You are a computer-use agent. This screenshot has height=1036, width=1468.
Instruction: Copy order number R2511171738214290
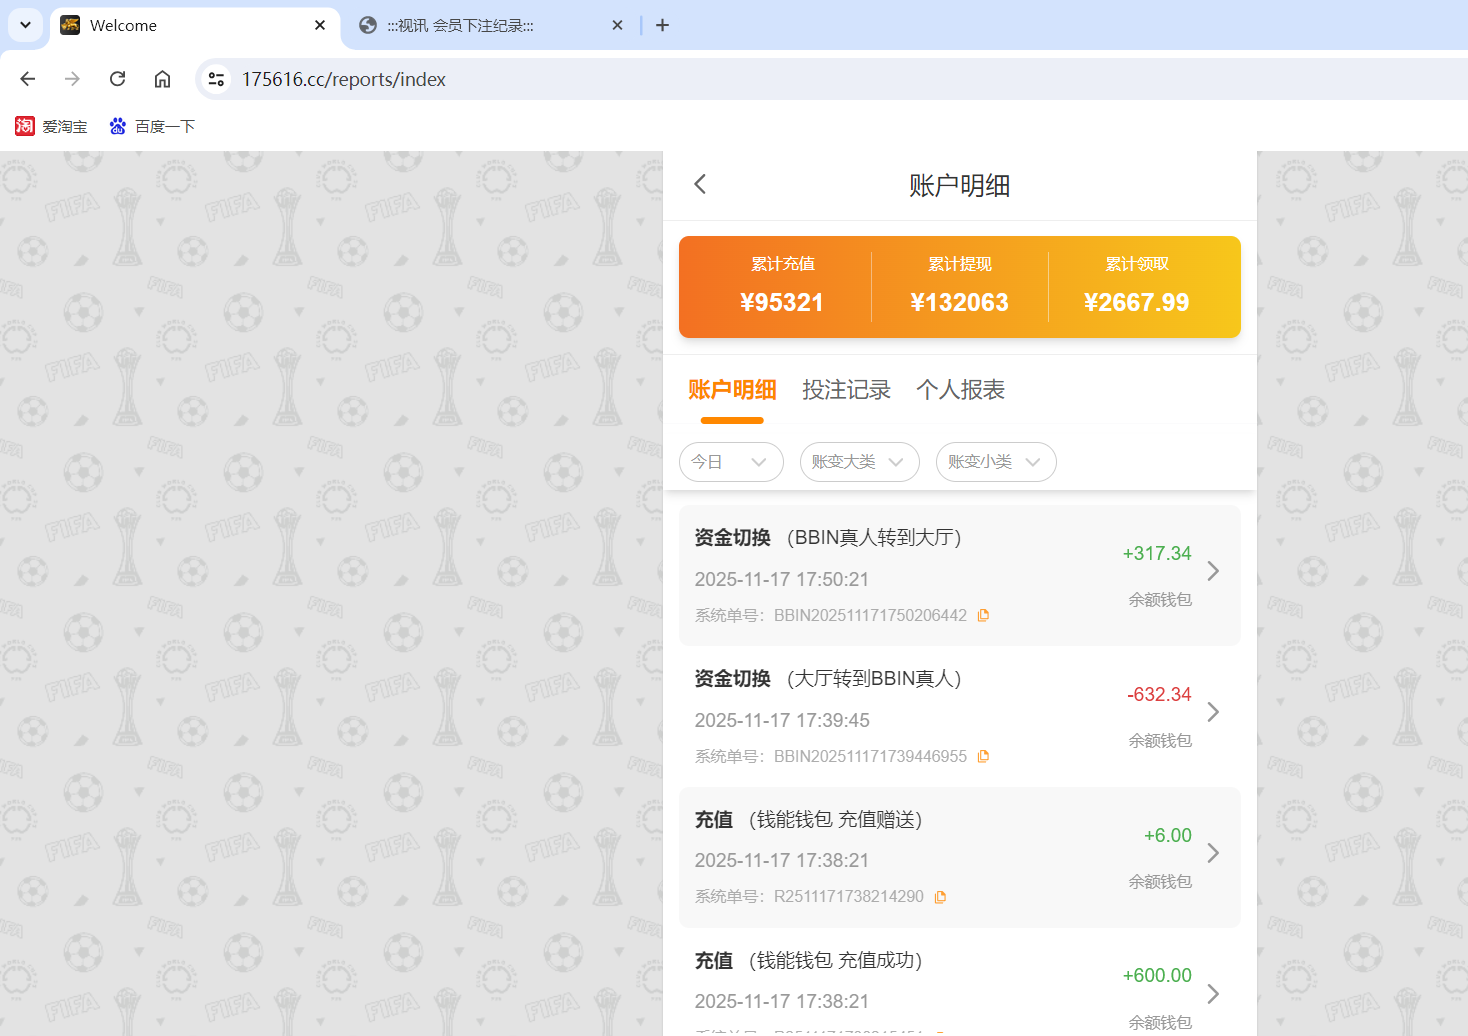pos(939,896)
